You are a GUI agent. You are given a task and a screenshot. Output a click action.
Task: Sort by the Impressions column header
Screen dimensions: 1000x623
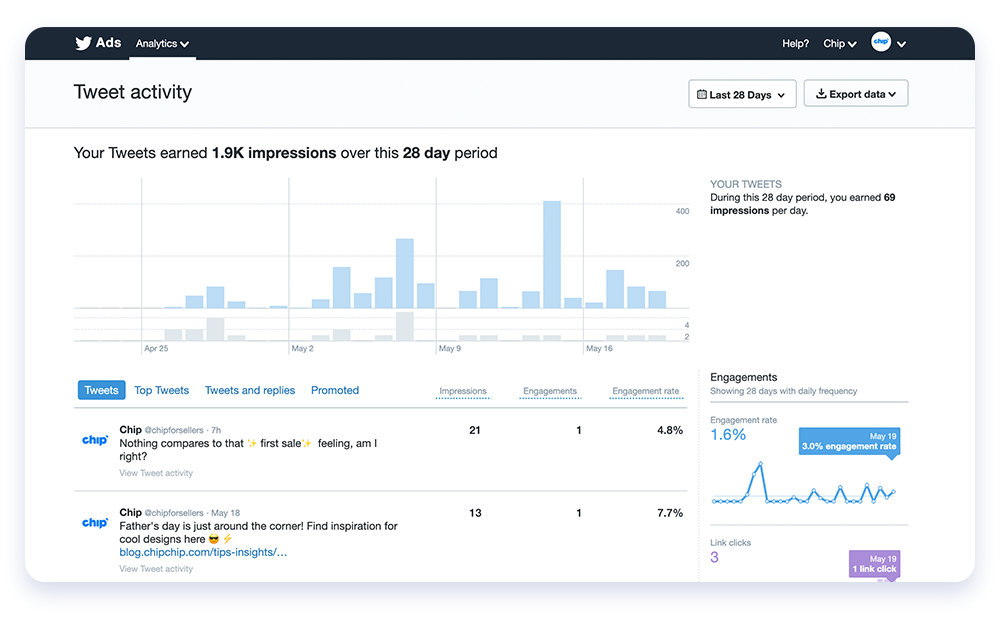(x=463, y=391)
